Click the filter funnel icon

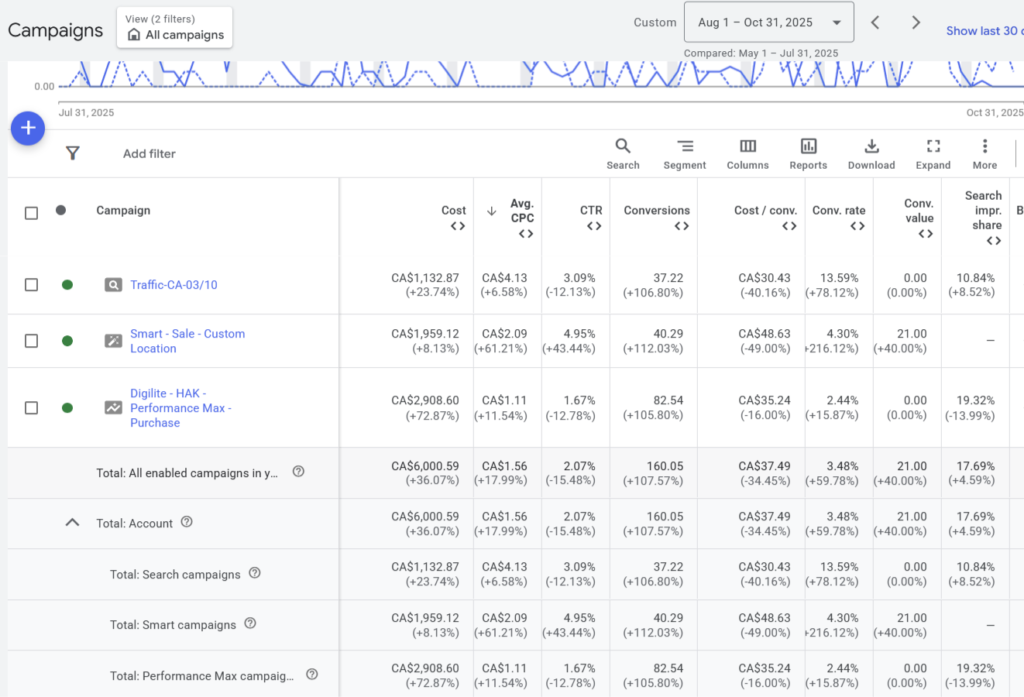72,153
